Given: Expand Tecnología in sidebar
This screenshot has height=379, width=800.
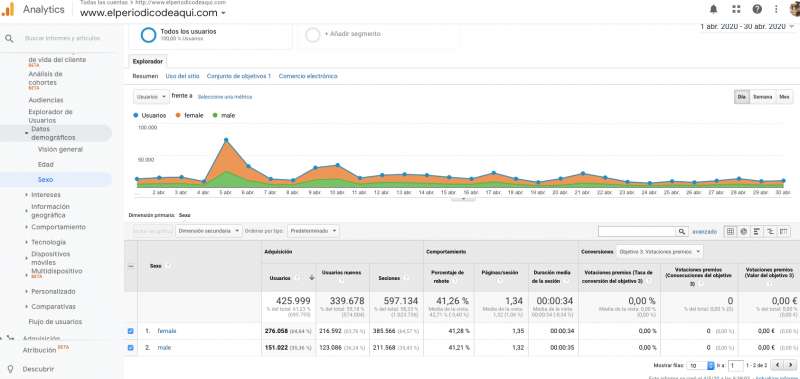Looking at the screenshot, I should (48, 242).
